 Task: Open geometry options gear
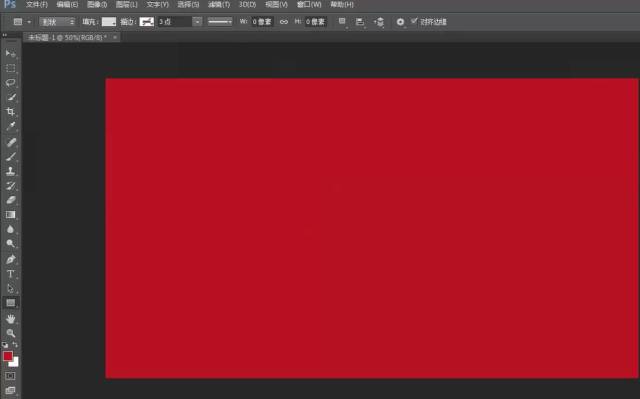click(x=400, y=22)
